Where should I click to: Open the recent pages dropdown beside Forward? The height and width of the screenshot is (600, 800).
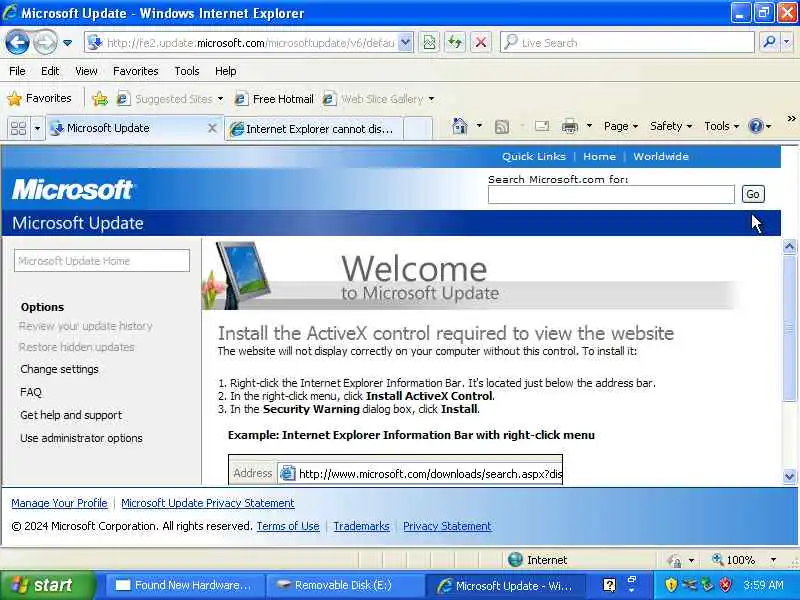coord(67,43)
